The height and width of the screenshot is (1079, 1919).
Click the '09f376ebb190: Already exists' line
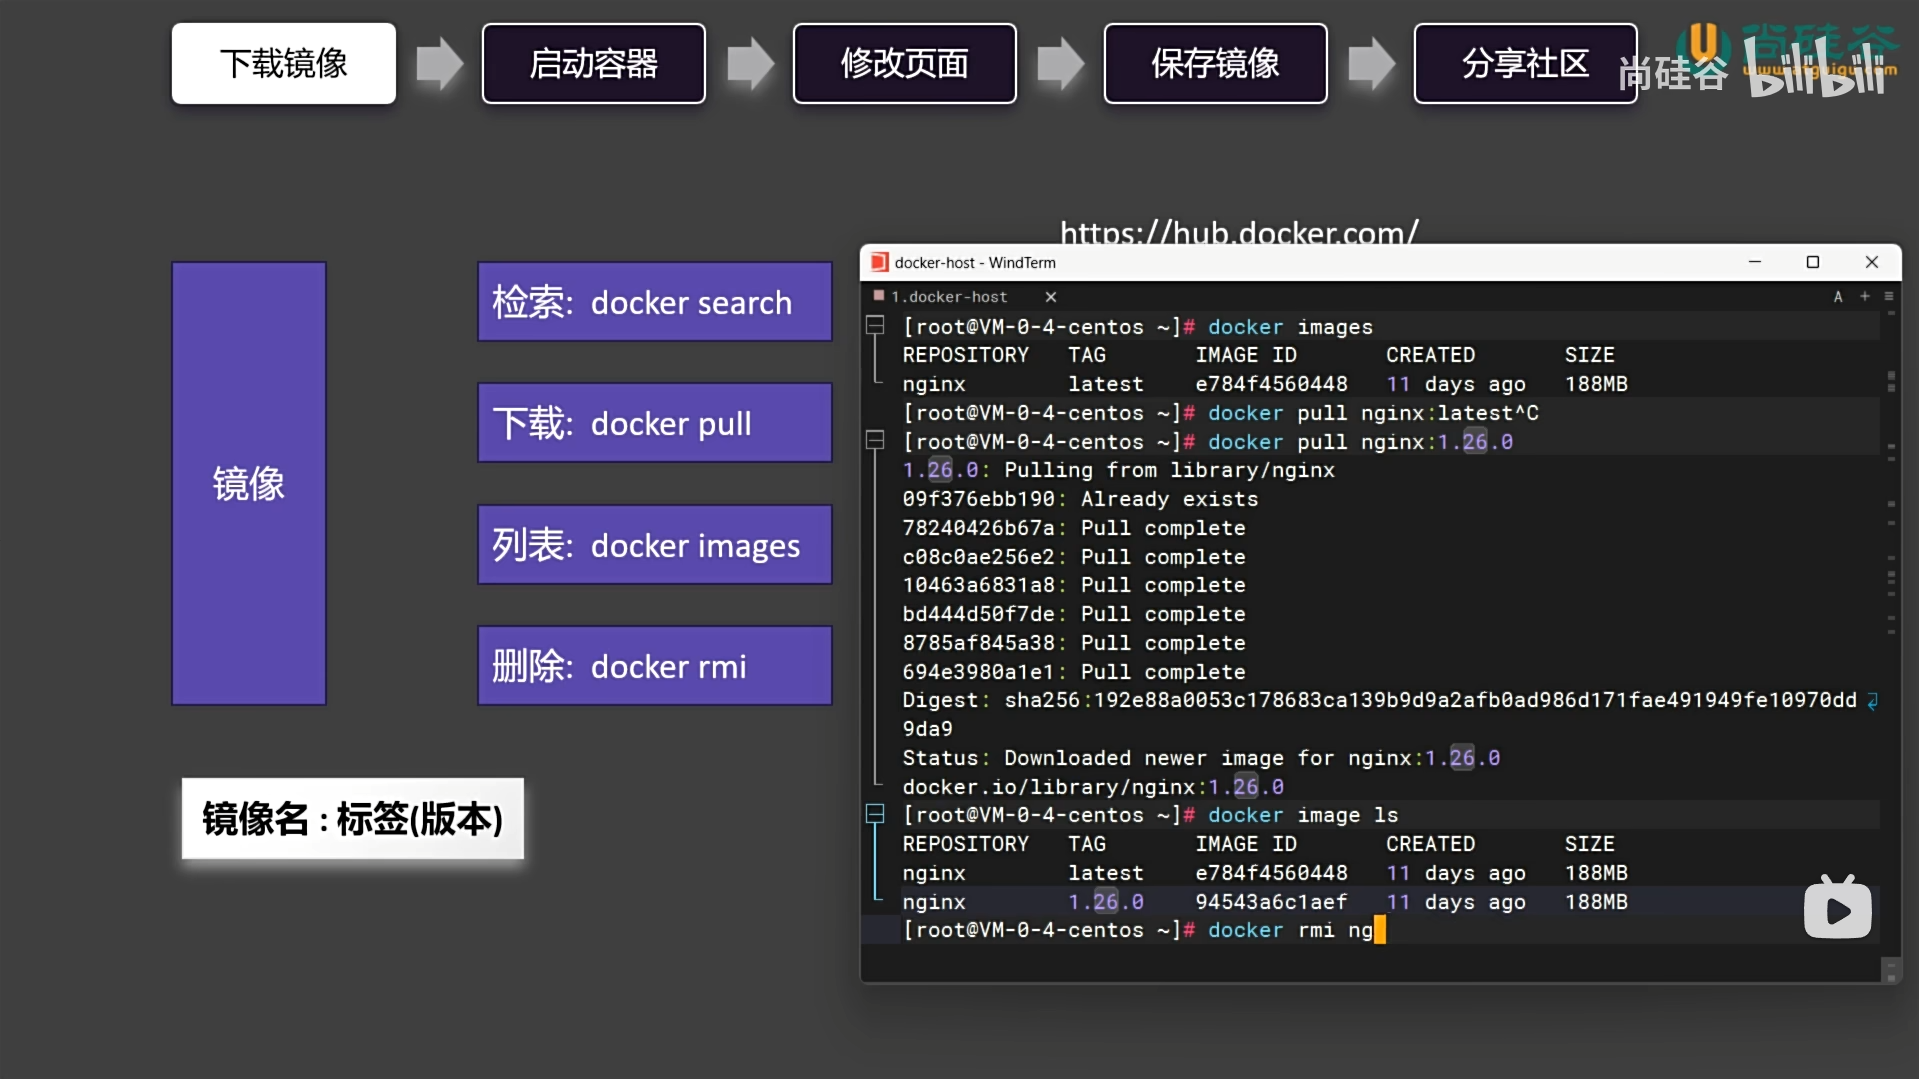[1080, 499]
